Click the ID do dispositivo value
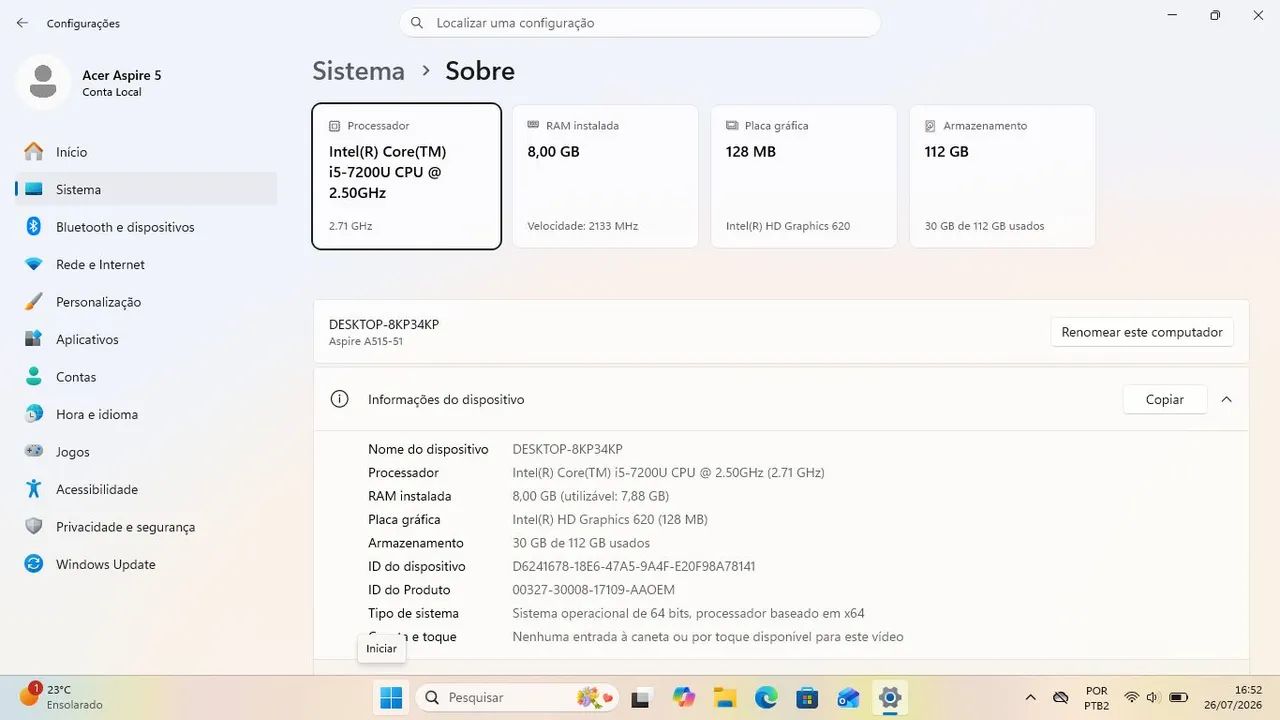Viewport: 1280px width, 720px height. pos(634,566)
